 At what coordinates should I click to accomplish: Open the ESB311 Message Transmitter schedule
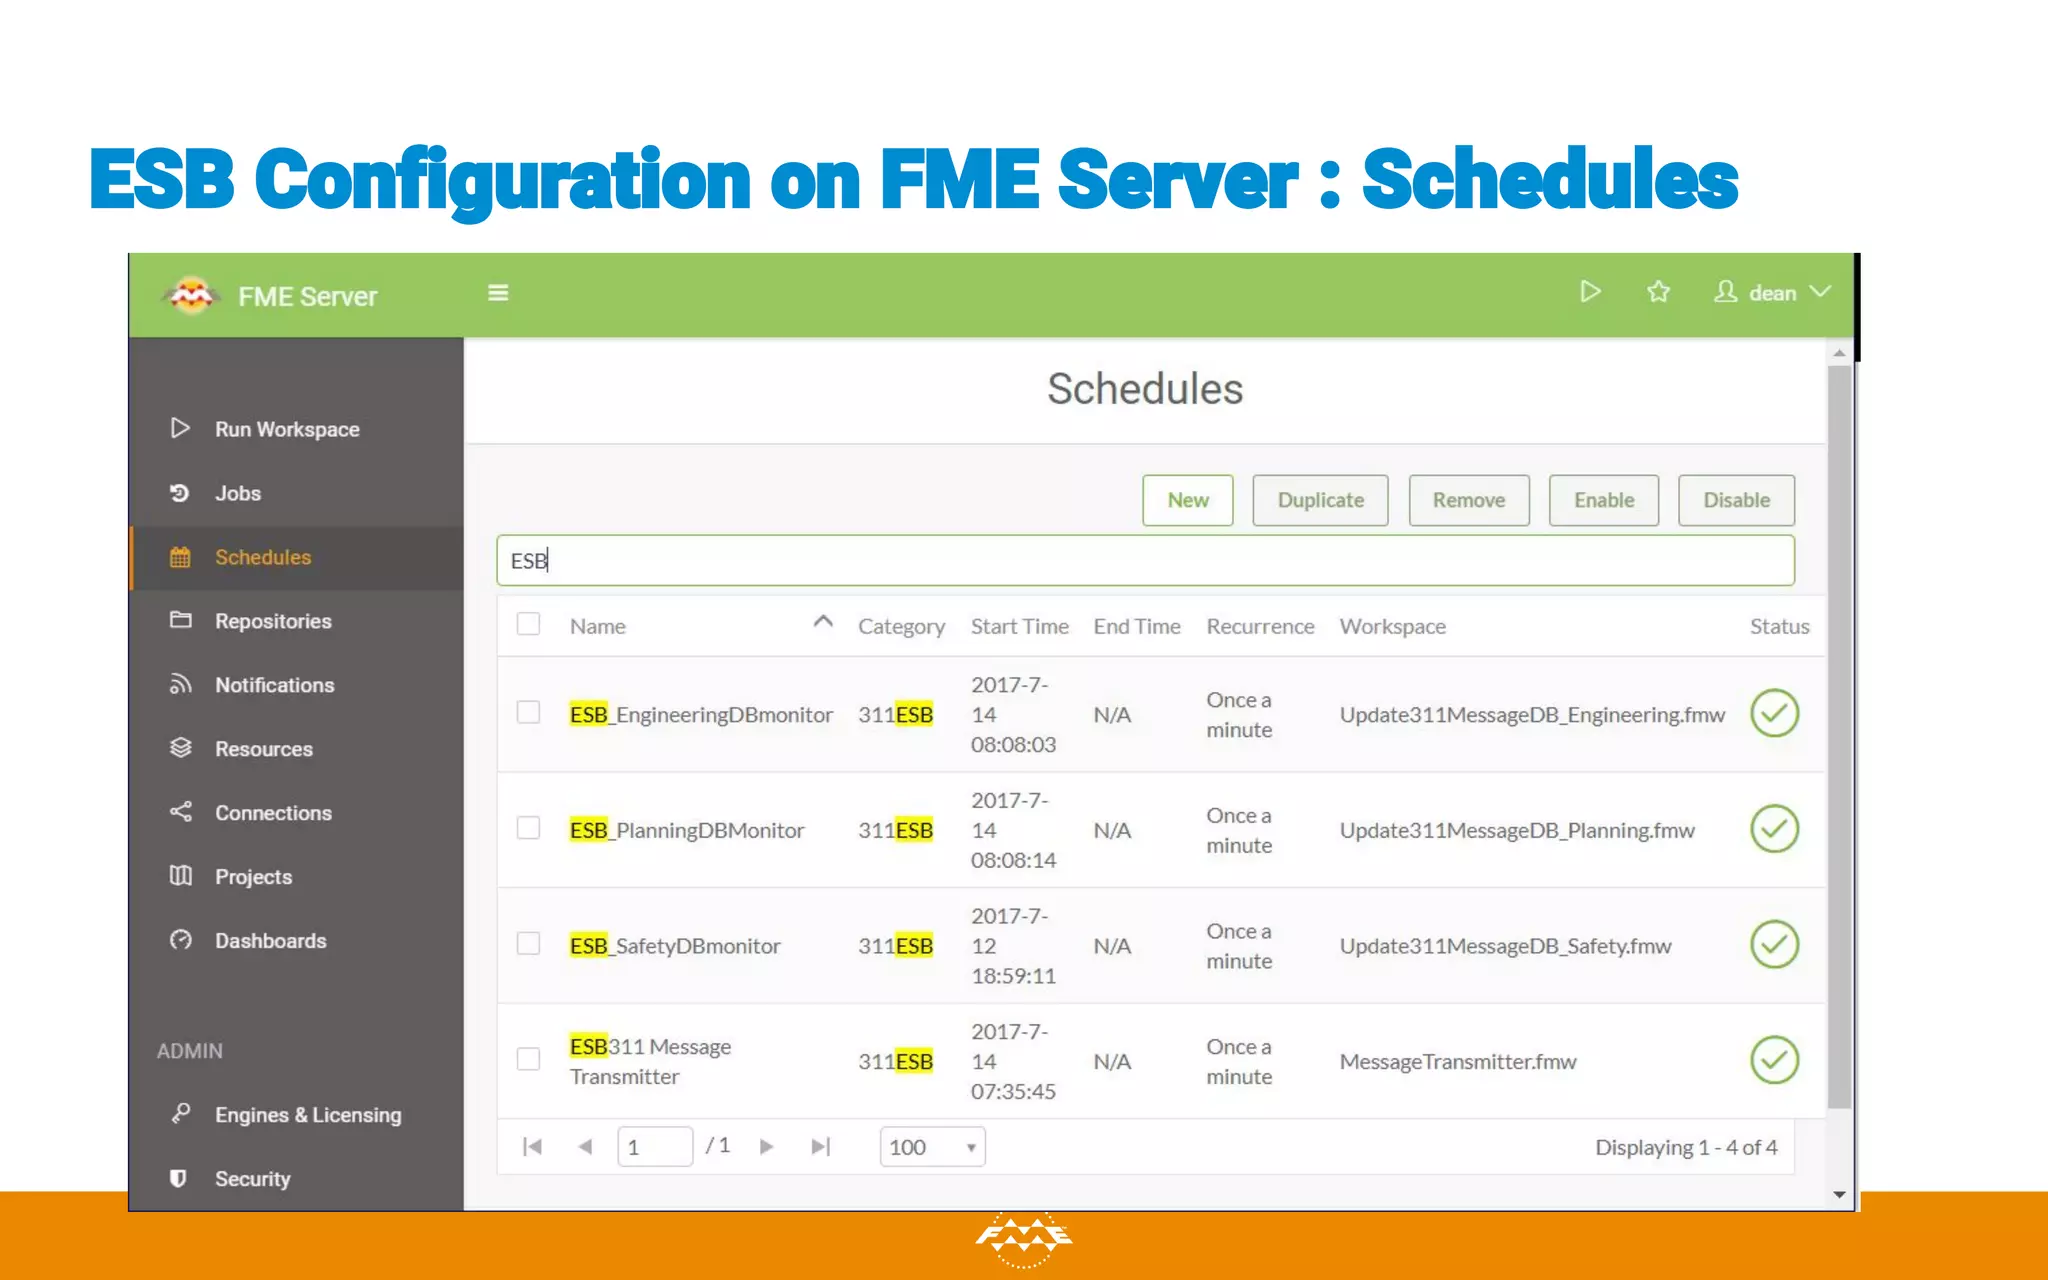(x=650, y=1061)
